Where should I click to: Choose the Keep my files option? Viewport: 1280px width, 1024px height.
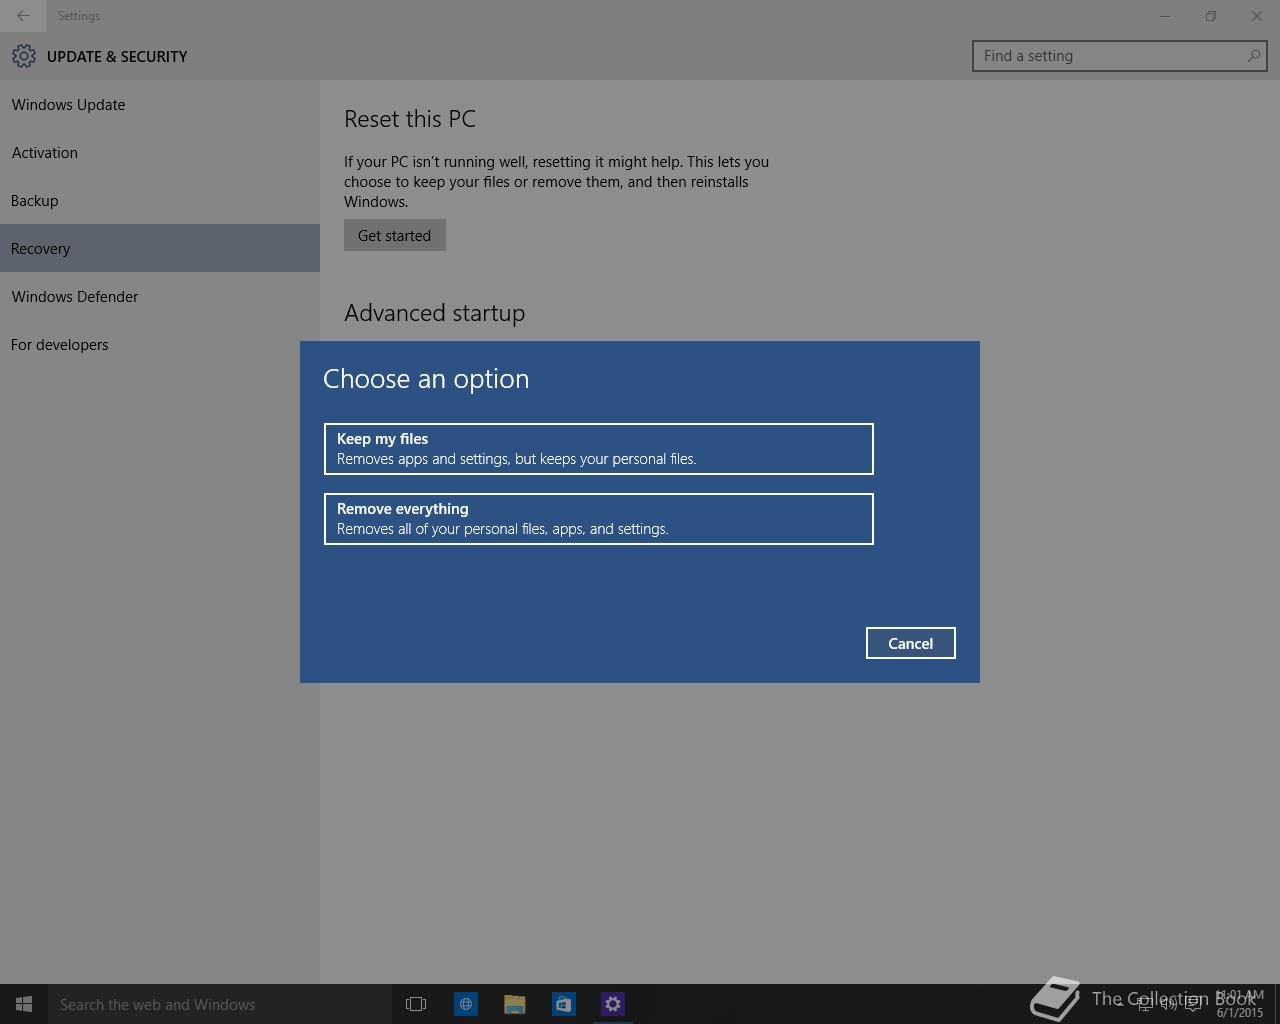598,449
